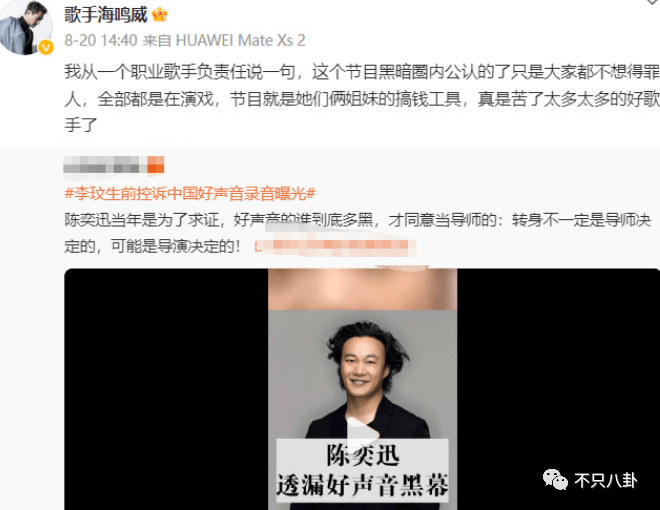Click the blurred strip above the video portrait
This screenshot has width=660, height=510.
(362, 289)
